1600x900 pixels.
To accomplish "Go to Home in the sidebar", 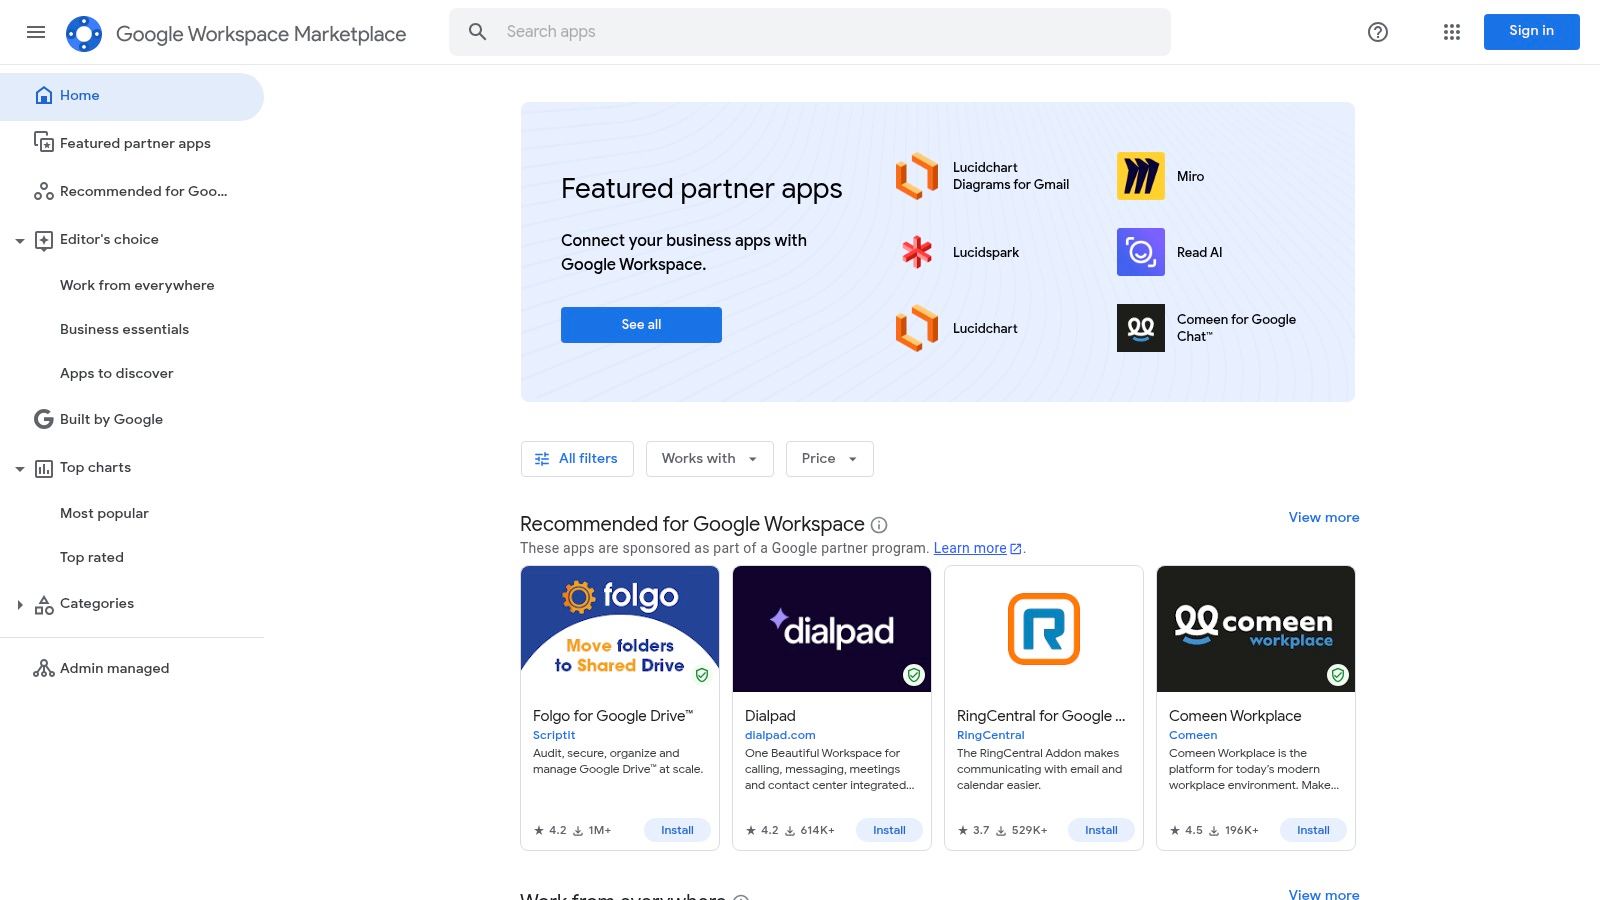I will tap(132, 96).
